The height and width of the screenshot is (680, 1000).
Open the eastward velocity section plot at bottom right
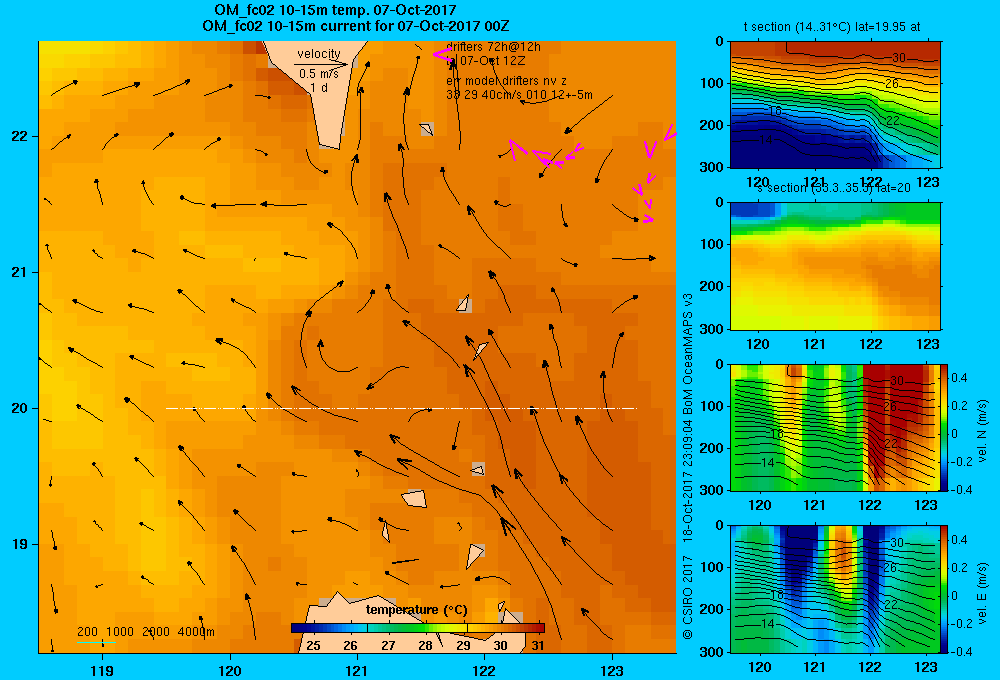click(835, 589)
